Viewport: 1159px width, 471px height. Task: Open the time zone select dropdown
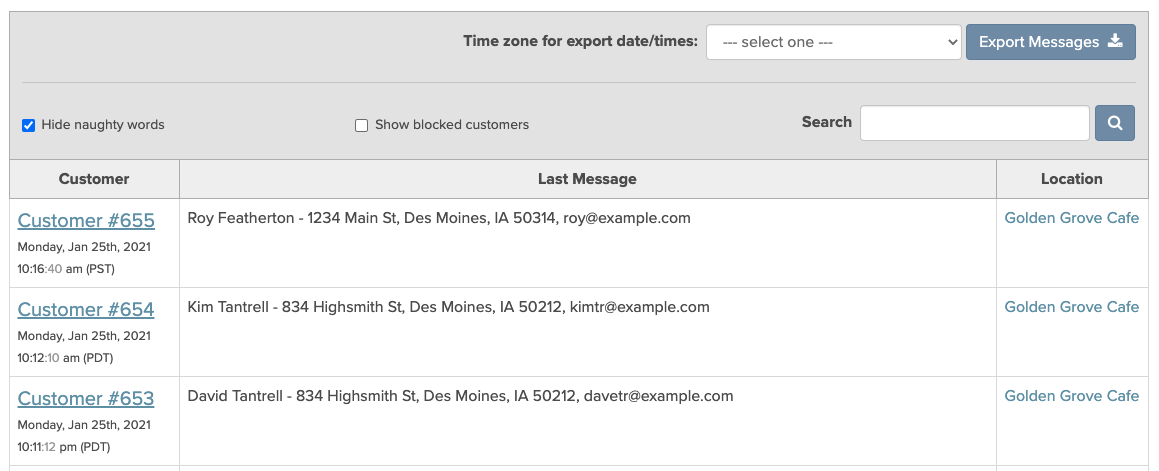tap(833, 42)
